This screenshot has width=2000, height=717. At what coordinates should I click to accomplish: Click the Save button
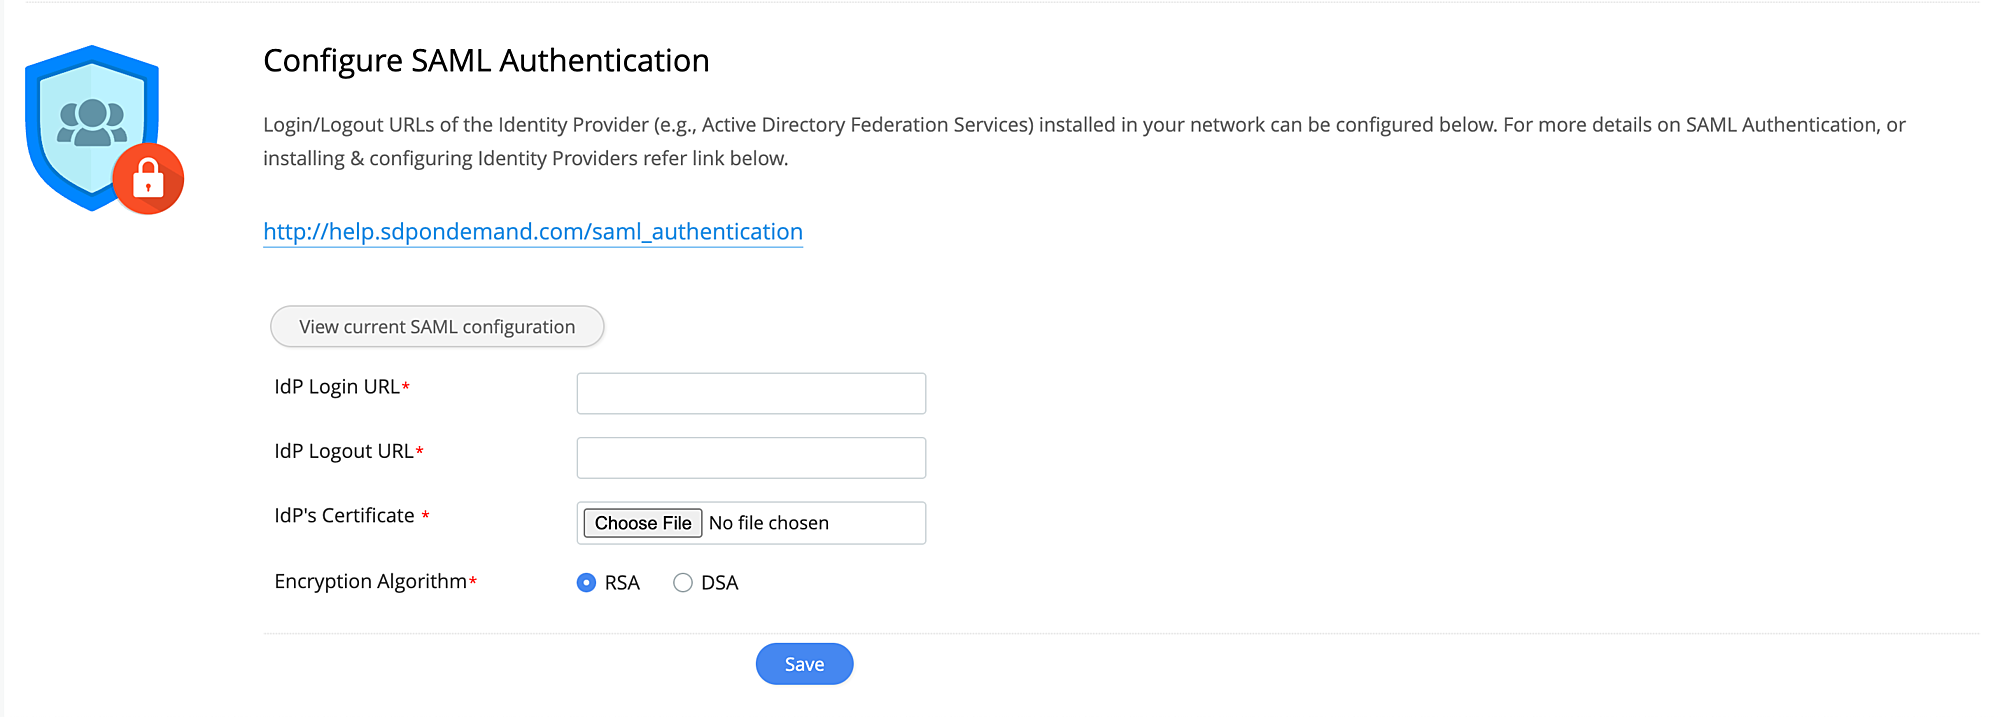point(804,664)
